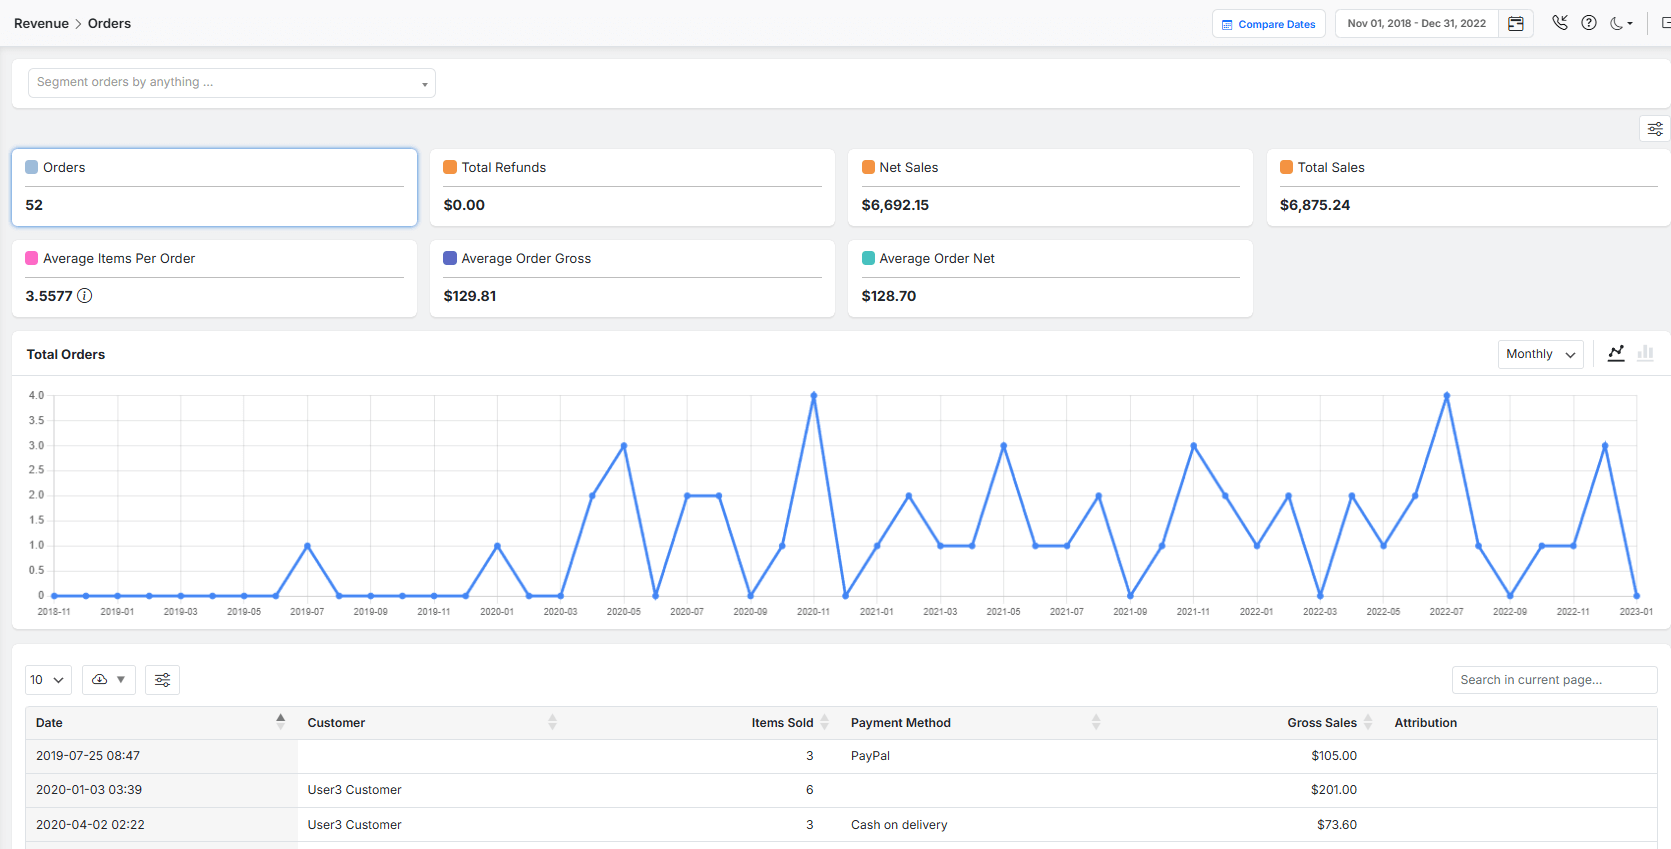The height and width of the screenshot is (849, 1671).
Task: Click the Search in current page field
Action: pos(1553,680)
